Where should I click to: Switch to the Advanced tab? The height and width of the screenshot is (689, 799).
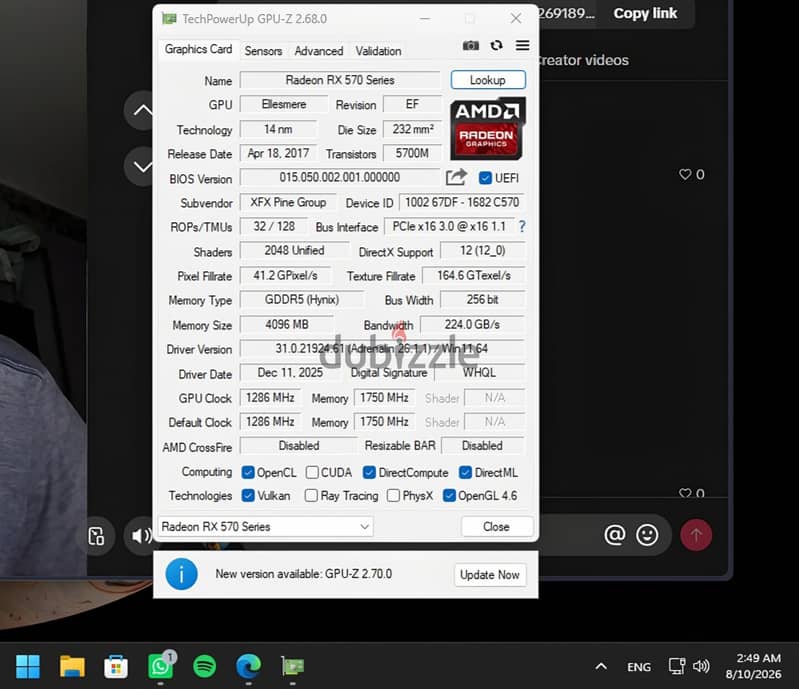(318, 51)
